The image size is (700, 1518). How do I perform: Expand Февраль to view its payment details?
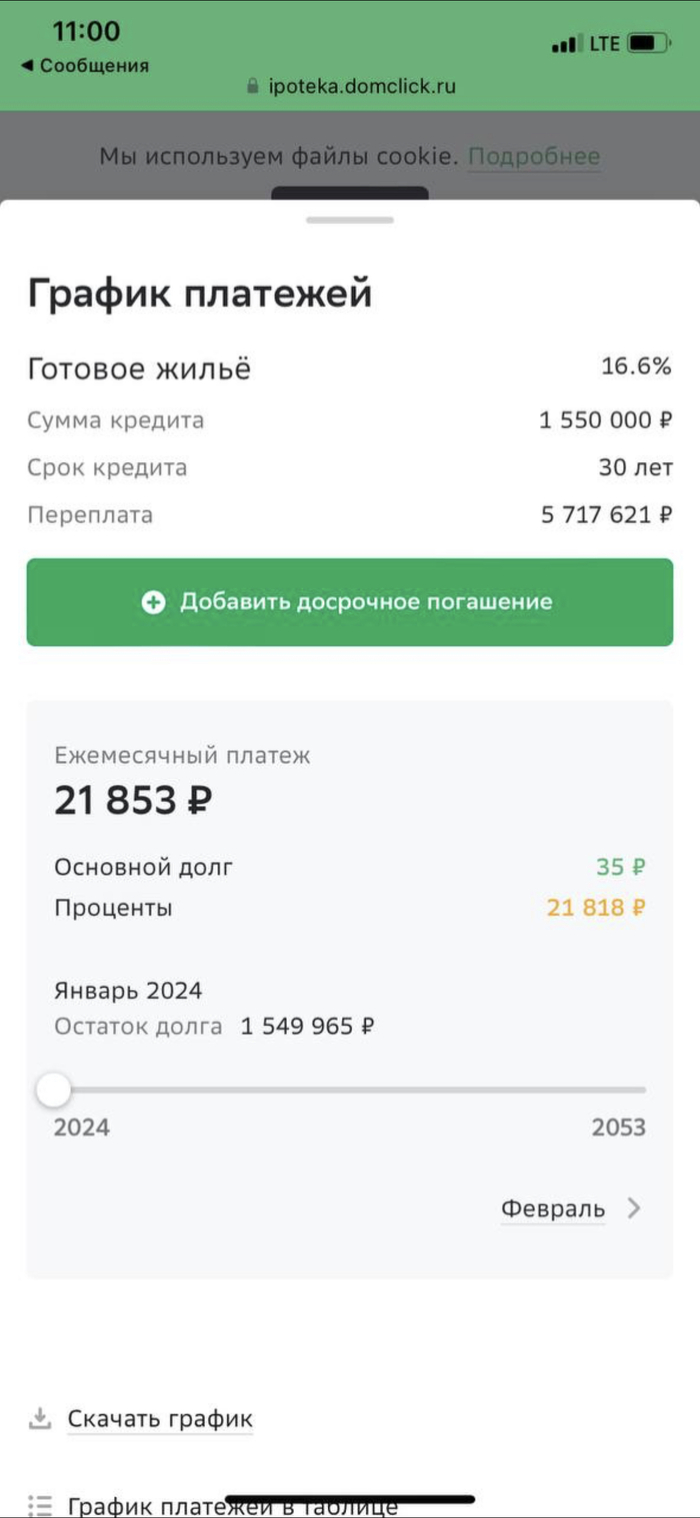552,1208
